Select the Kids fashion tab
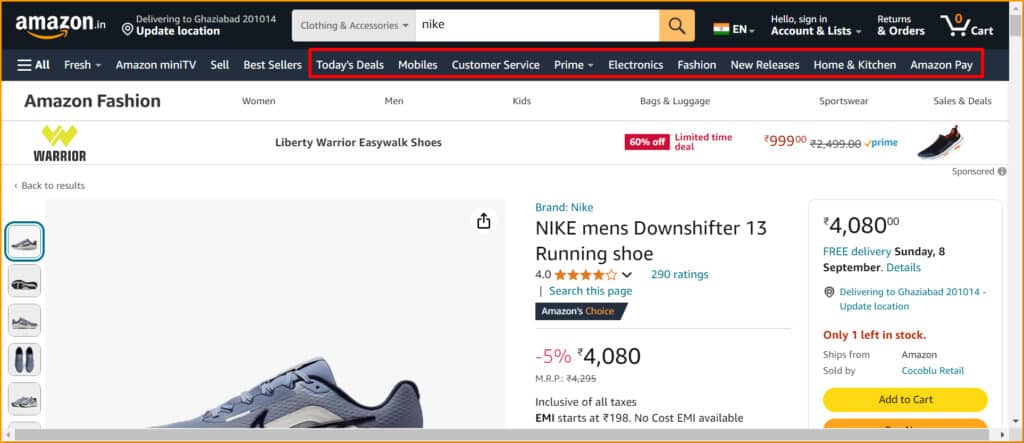 (x=522, y=101)
